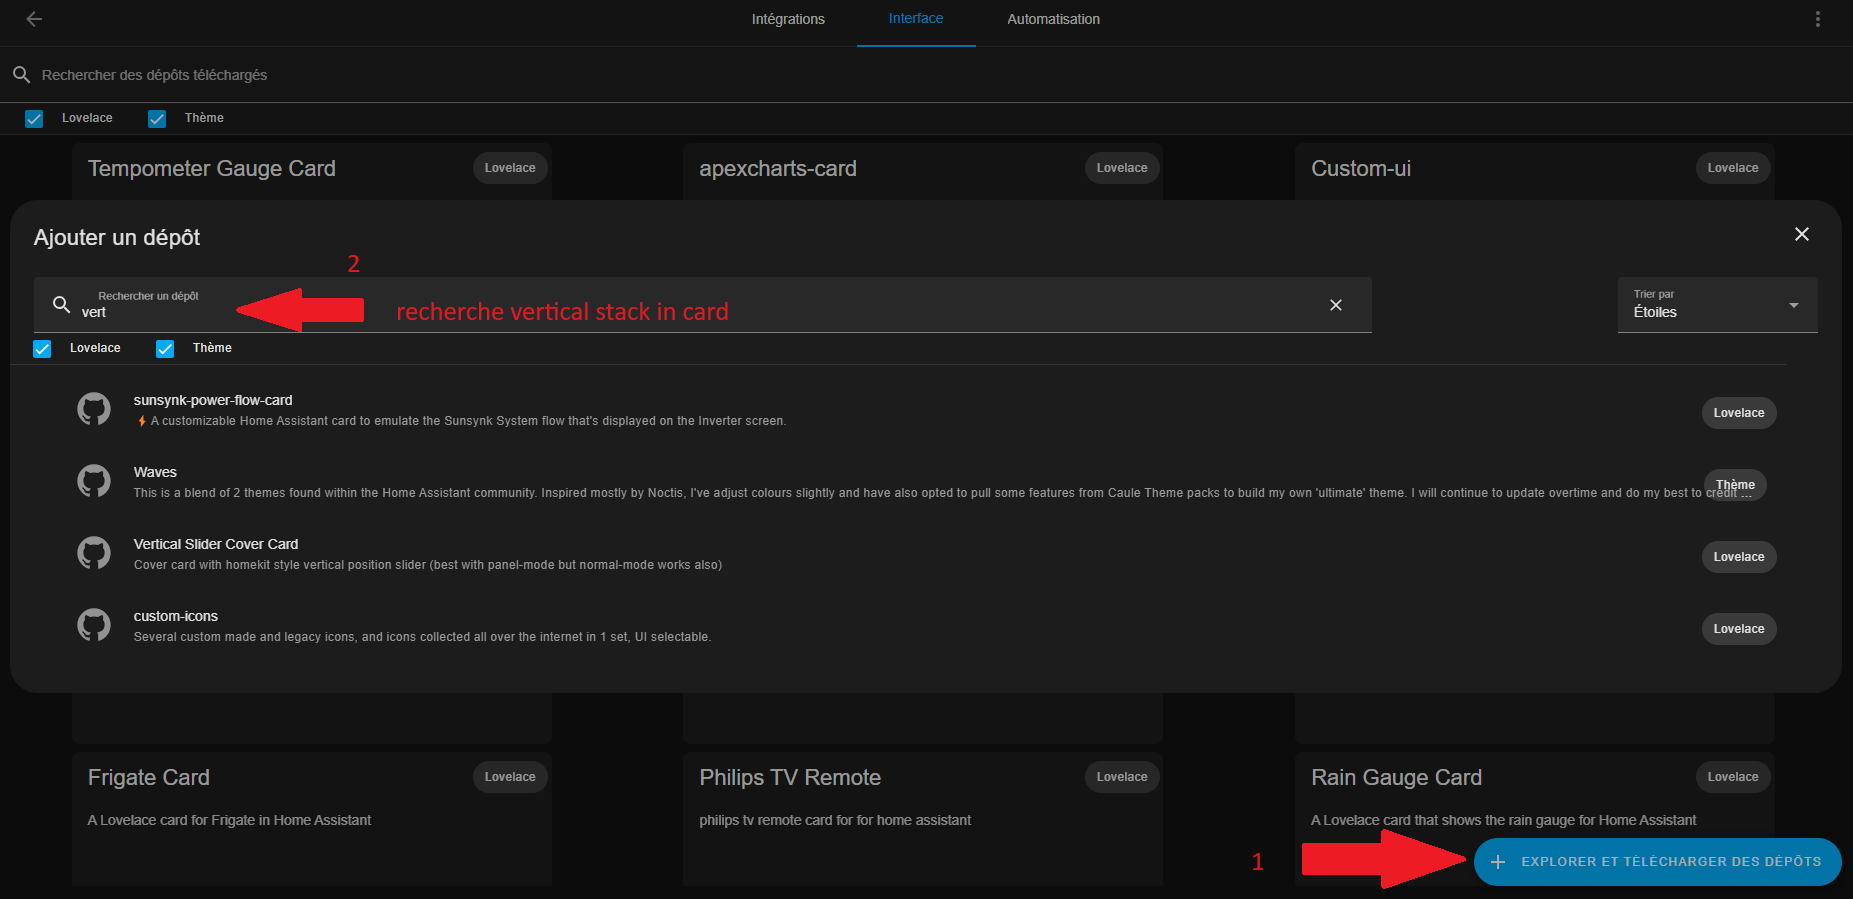Click GitHub icon for Waves theme

click(x=94, y=481)
